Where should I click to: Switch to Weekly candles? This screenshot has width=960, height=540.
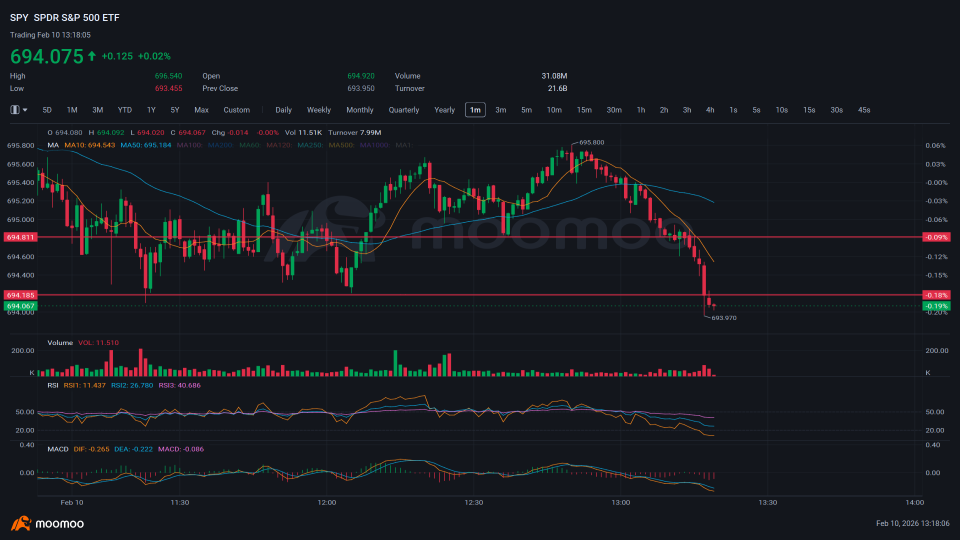(x=319, y=110)
